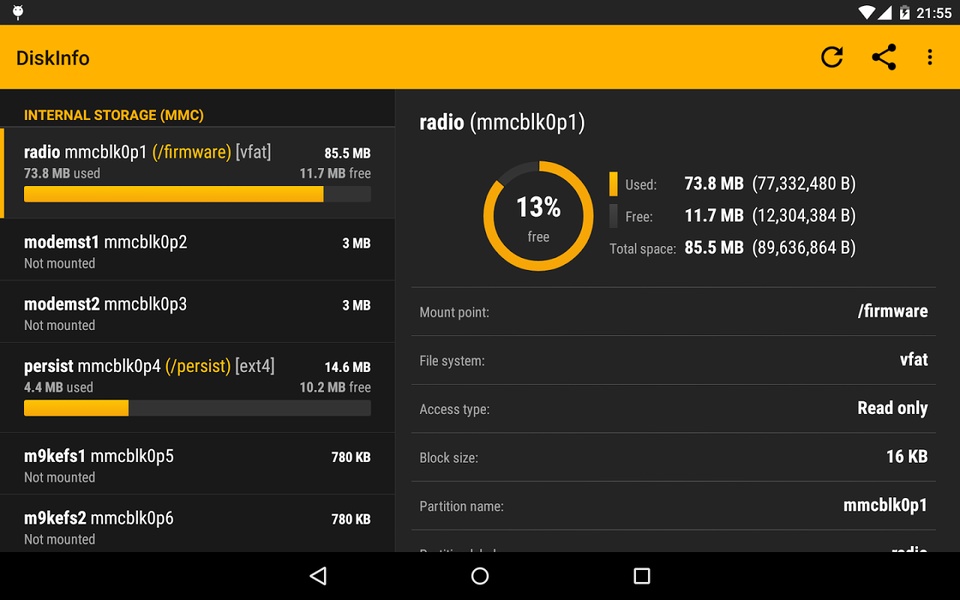The image size is (960, 600).
Task: Select the m9kefs1 mmcblk0p5 partition
Action: (x=197, y=464)
